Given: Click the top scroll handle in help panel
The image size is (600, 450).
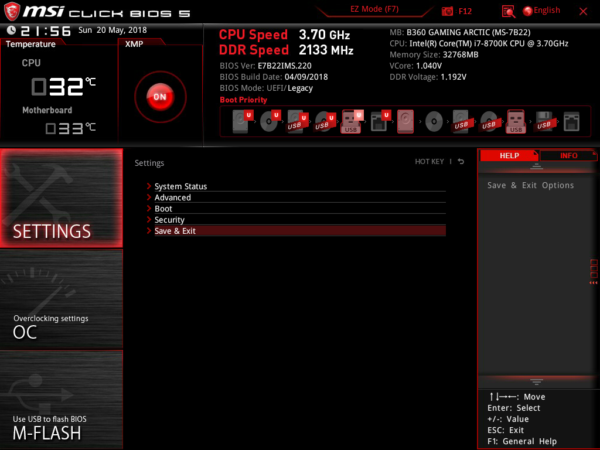Looking at the screenshot, I should click(536, 166).
